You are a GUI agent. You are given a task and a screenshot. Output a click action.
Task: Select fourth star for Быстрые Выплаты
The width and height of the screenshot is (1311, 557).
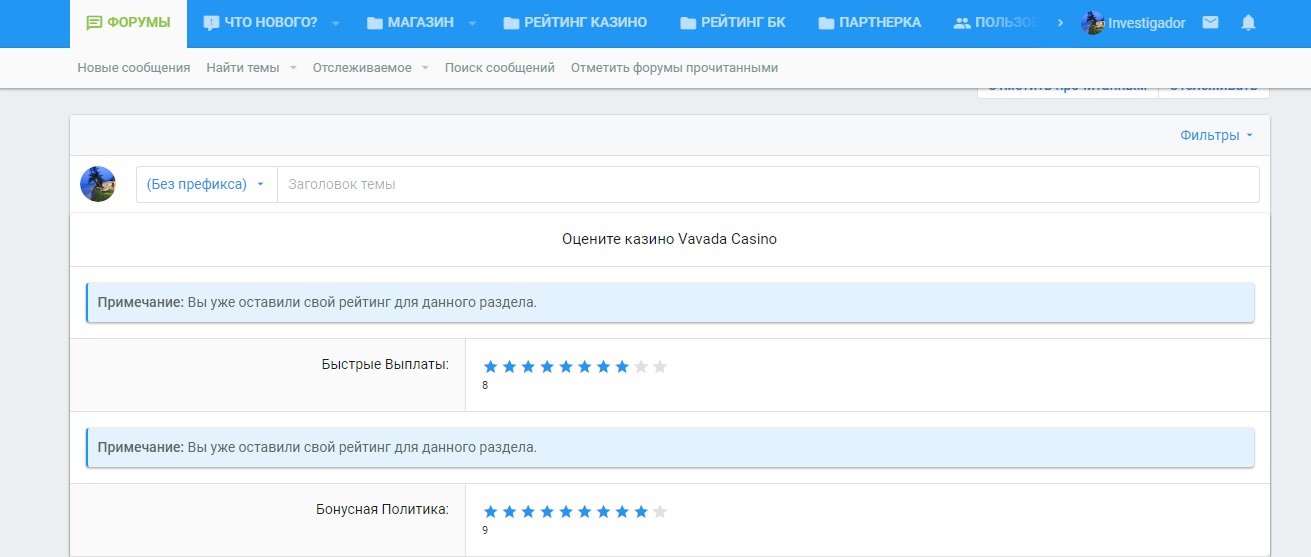click(x=547, y=367)
